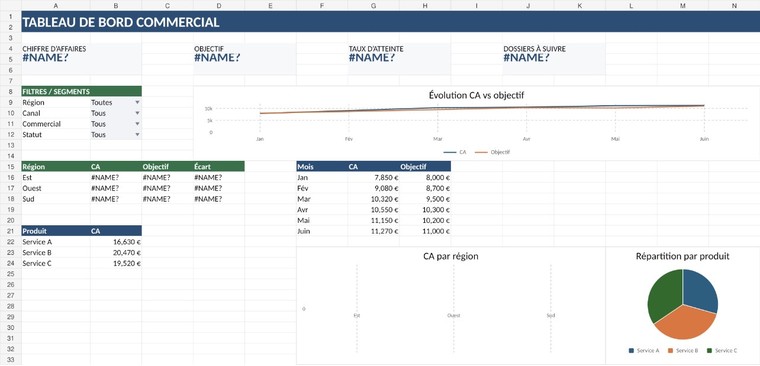The height and width of the screenshot is (366, 760).
Task: Select the Juin month cell in table
Action: (322, 231)
